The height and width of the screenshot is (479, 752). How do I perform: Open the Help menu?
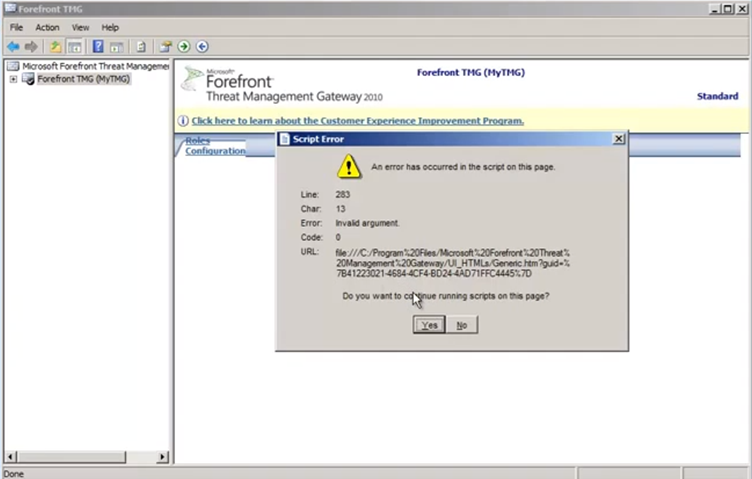click(110, 27)
